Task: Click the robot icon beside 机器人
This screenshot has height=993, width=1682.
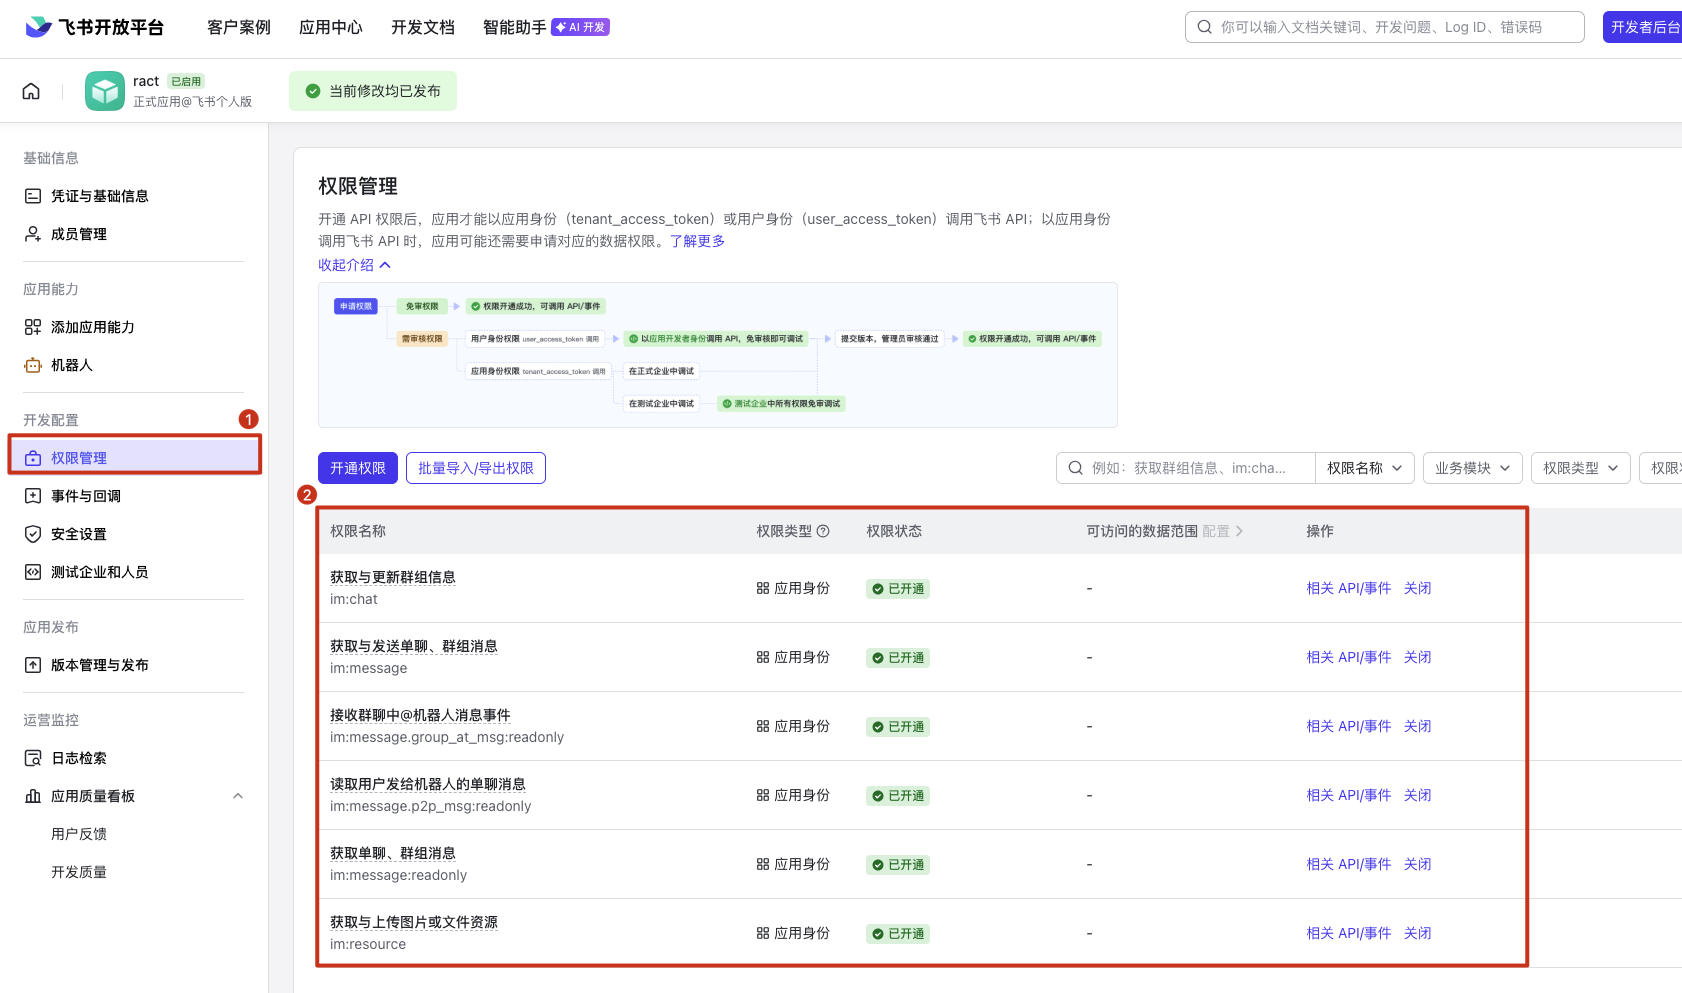Action: point(33,366)
